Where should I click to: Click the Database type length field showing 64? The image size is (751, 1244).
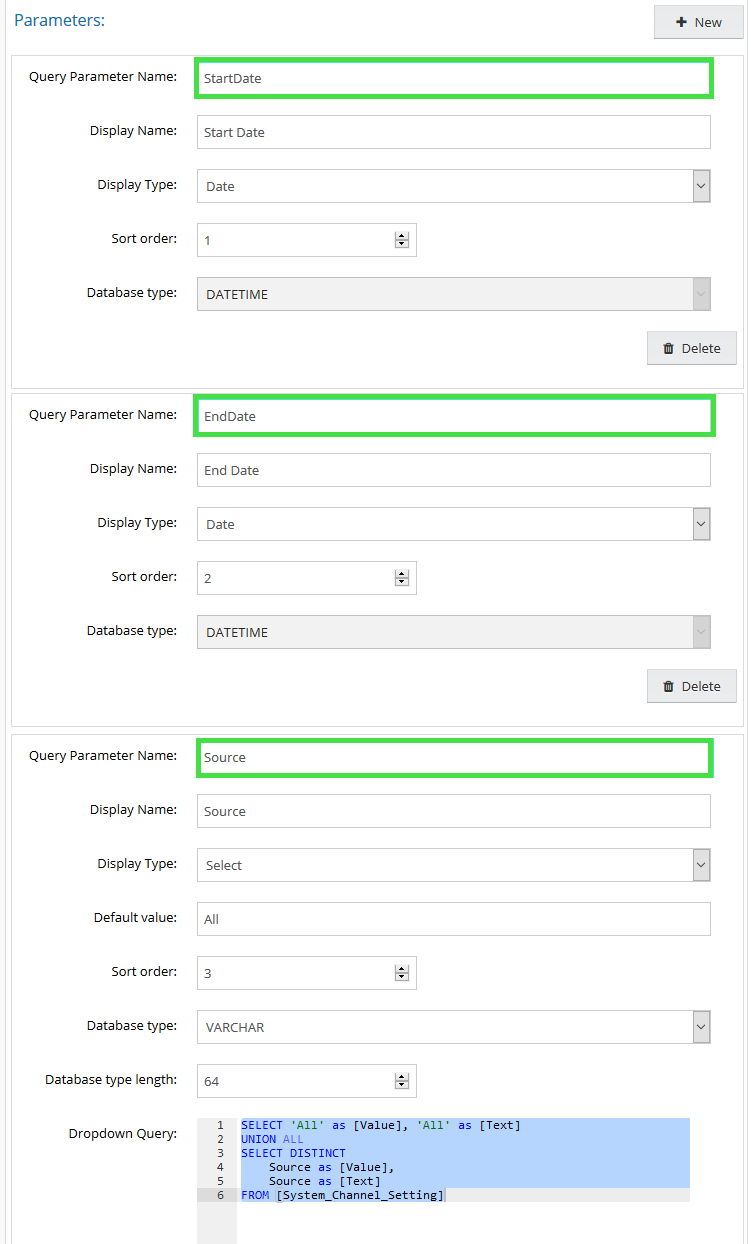pyautogui.click(x=297, y=1081)
